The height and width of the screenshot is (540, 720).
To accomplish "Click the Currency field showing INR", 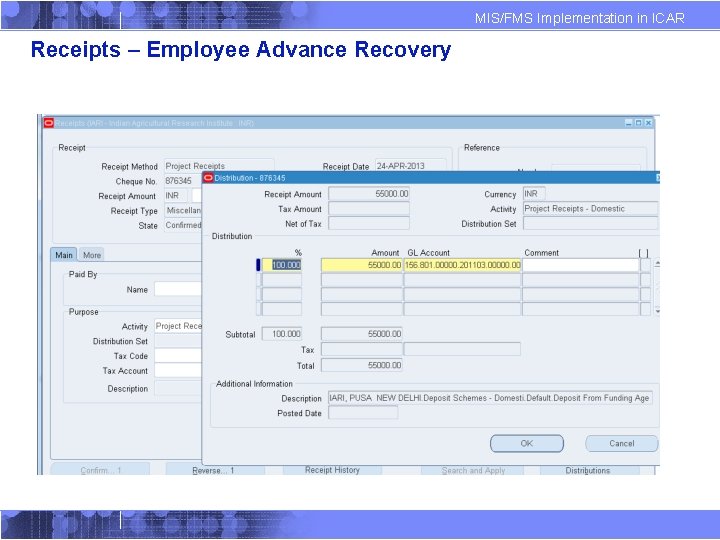I will coord(534,194).
